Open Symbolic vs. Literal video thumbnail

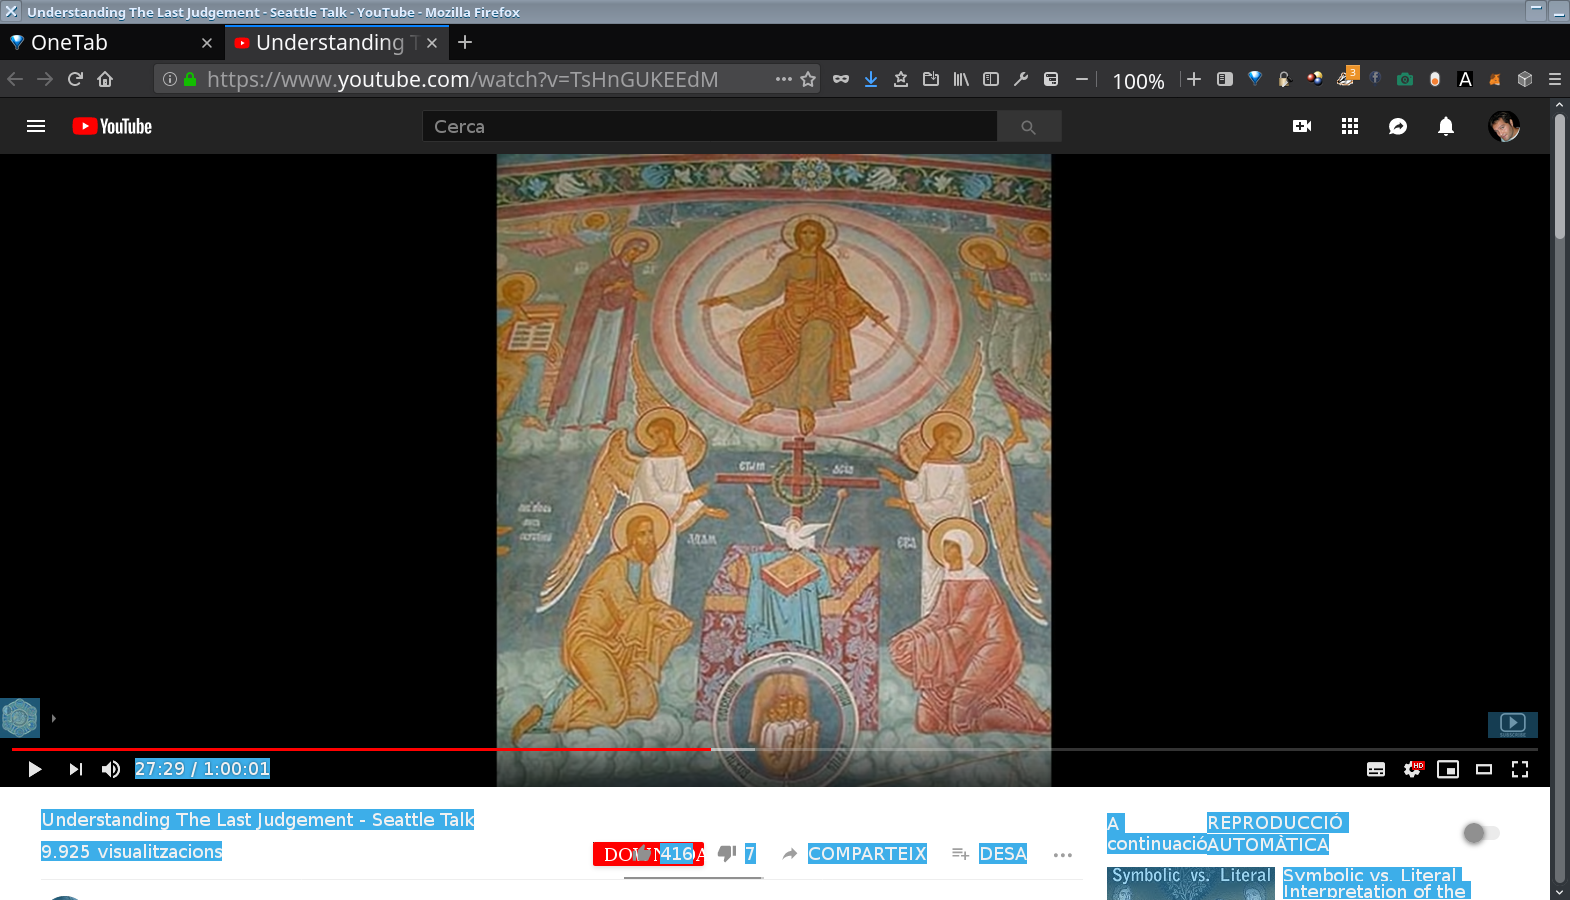[x=1190, y=883]
